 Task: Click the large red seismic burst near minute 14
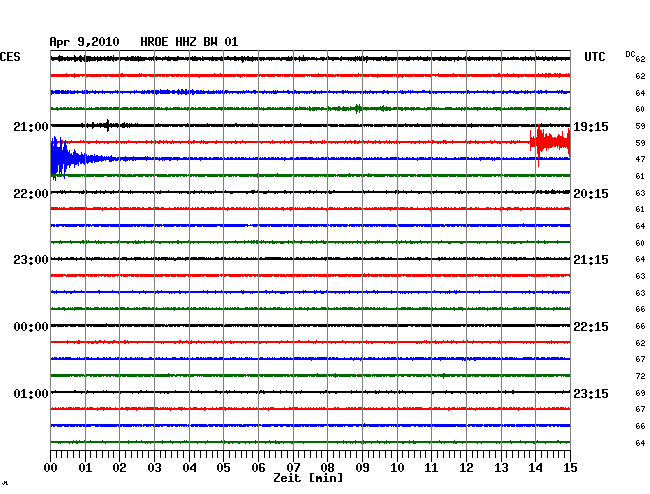pos(550,144)
